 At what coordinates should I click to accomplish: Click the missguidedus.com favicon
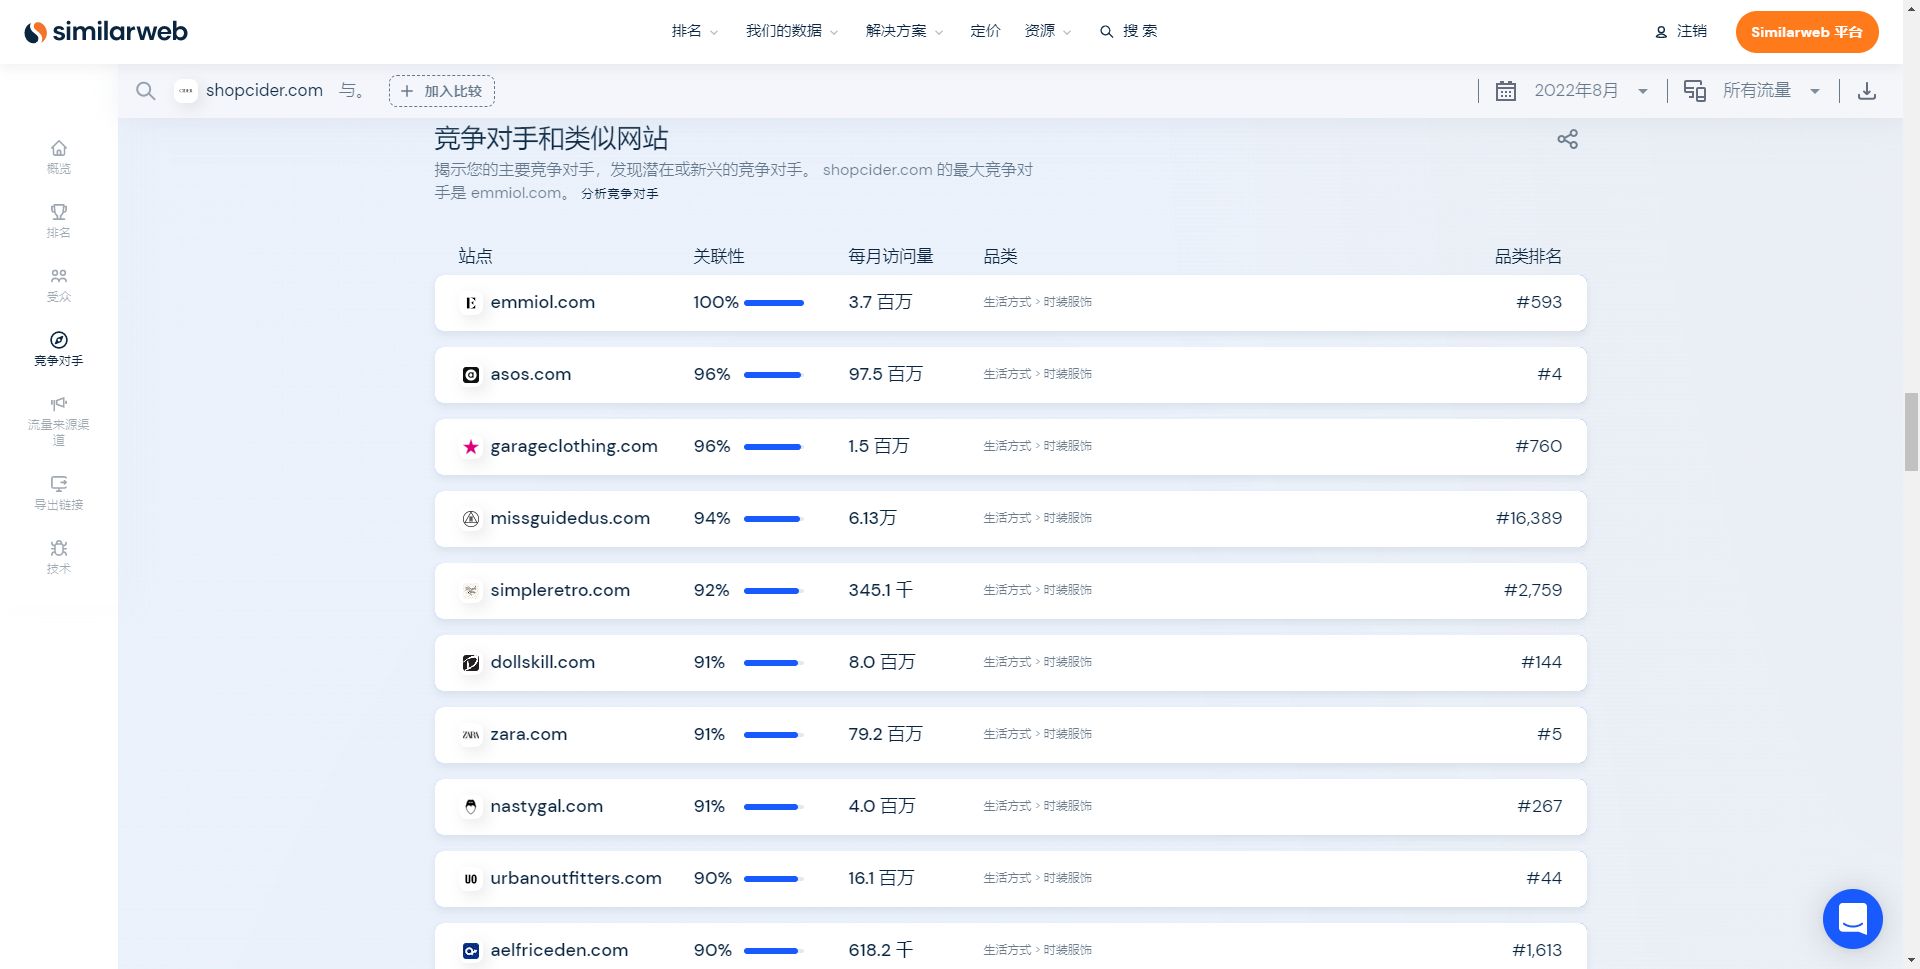(471, 519)
